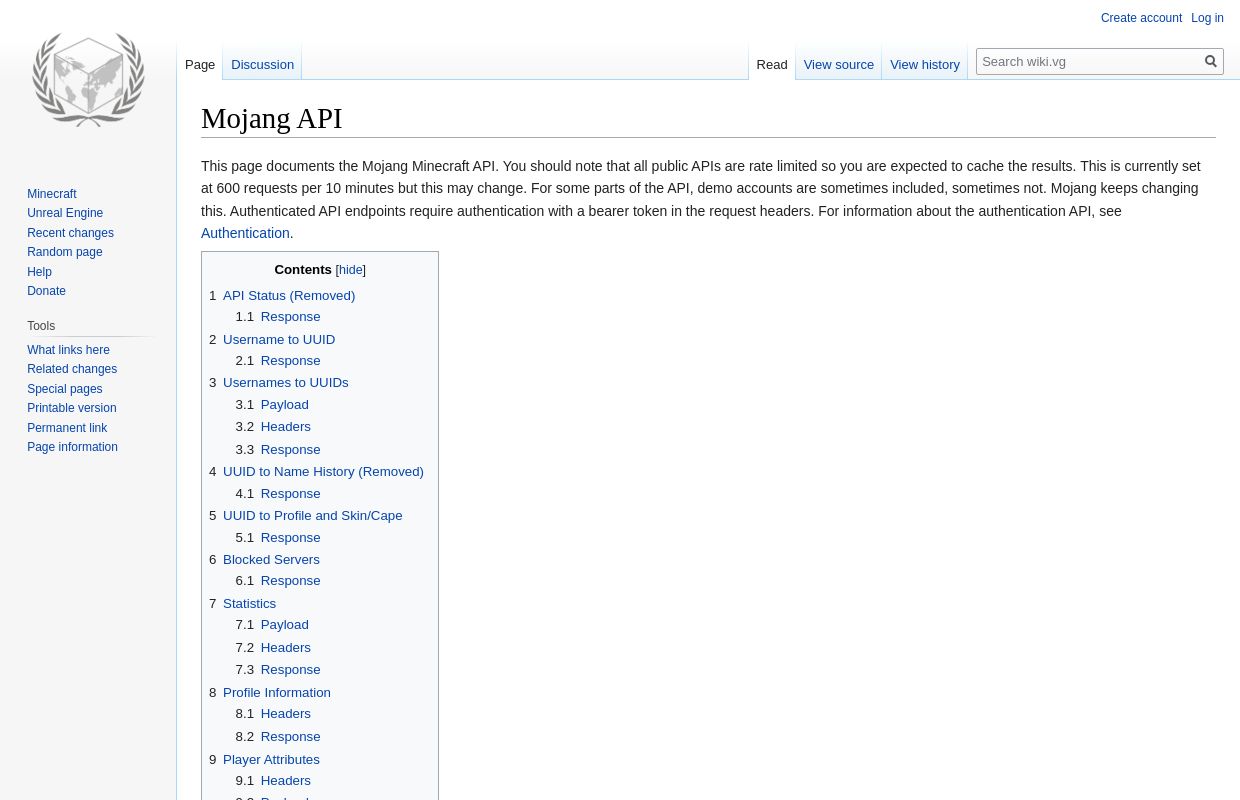Hide the Contents table
The width and height of the screenshot is (1240, 800).
(350, 270)
